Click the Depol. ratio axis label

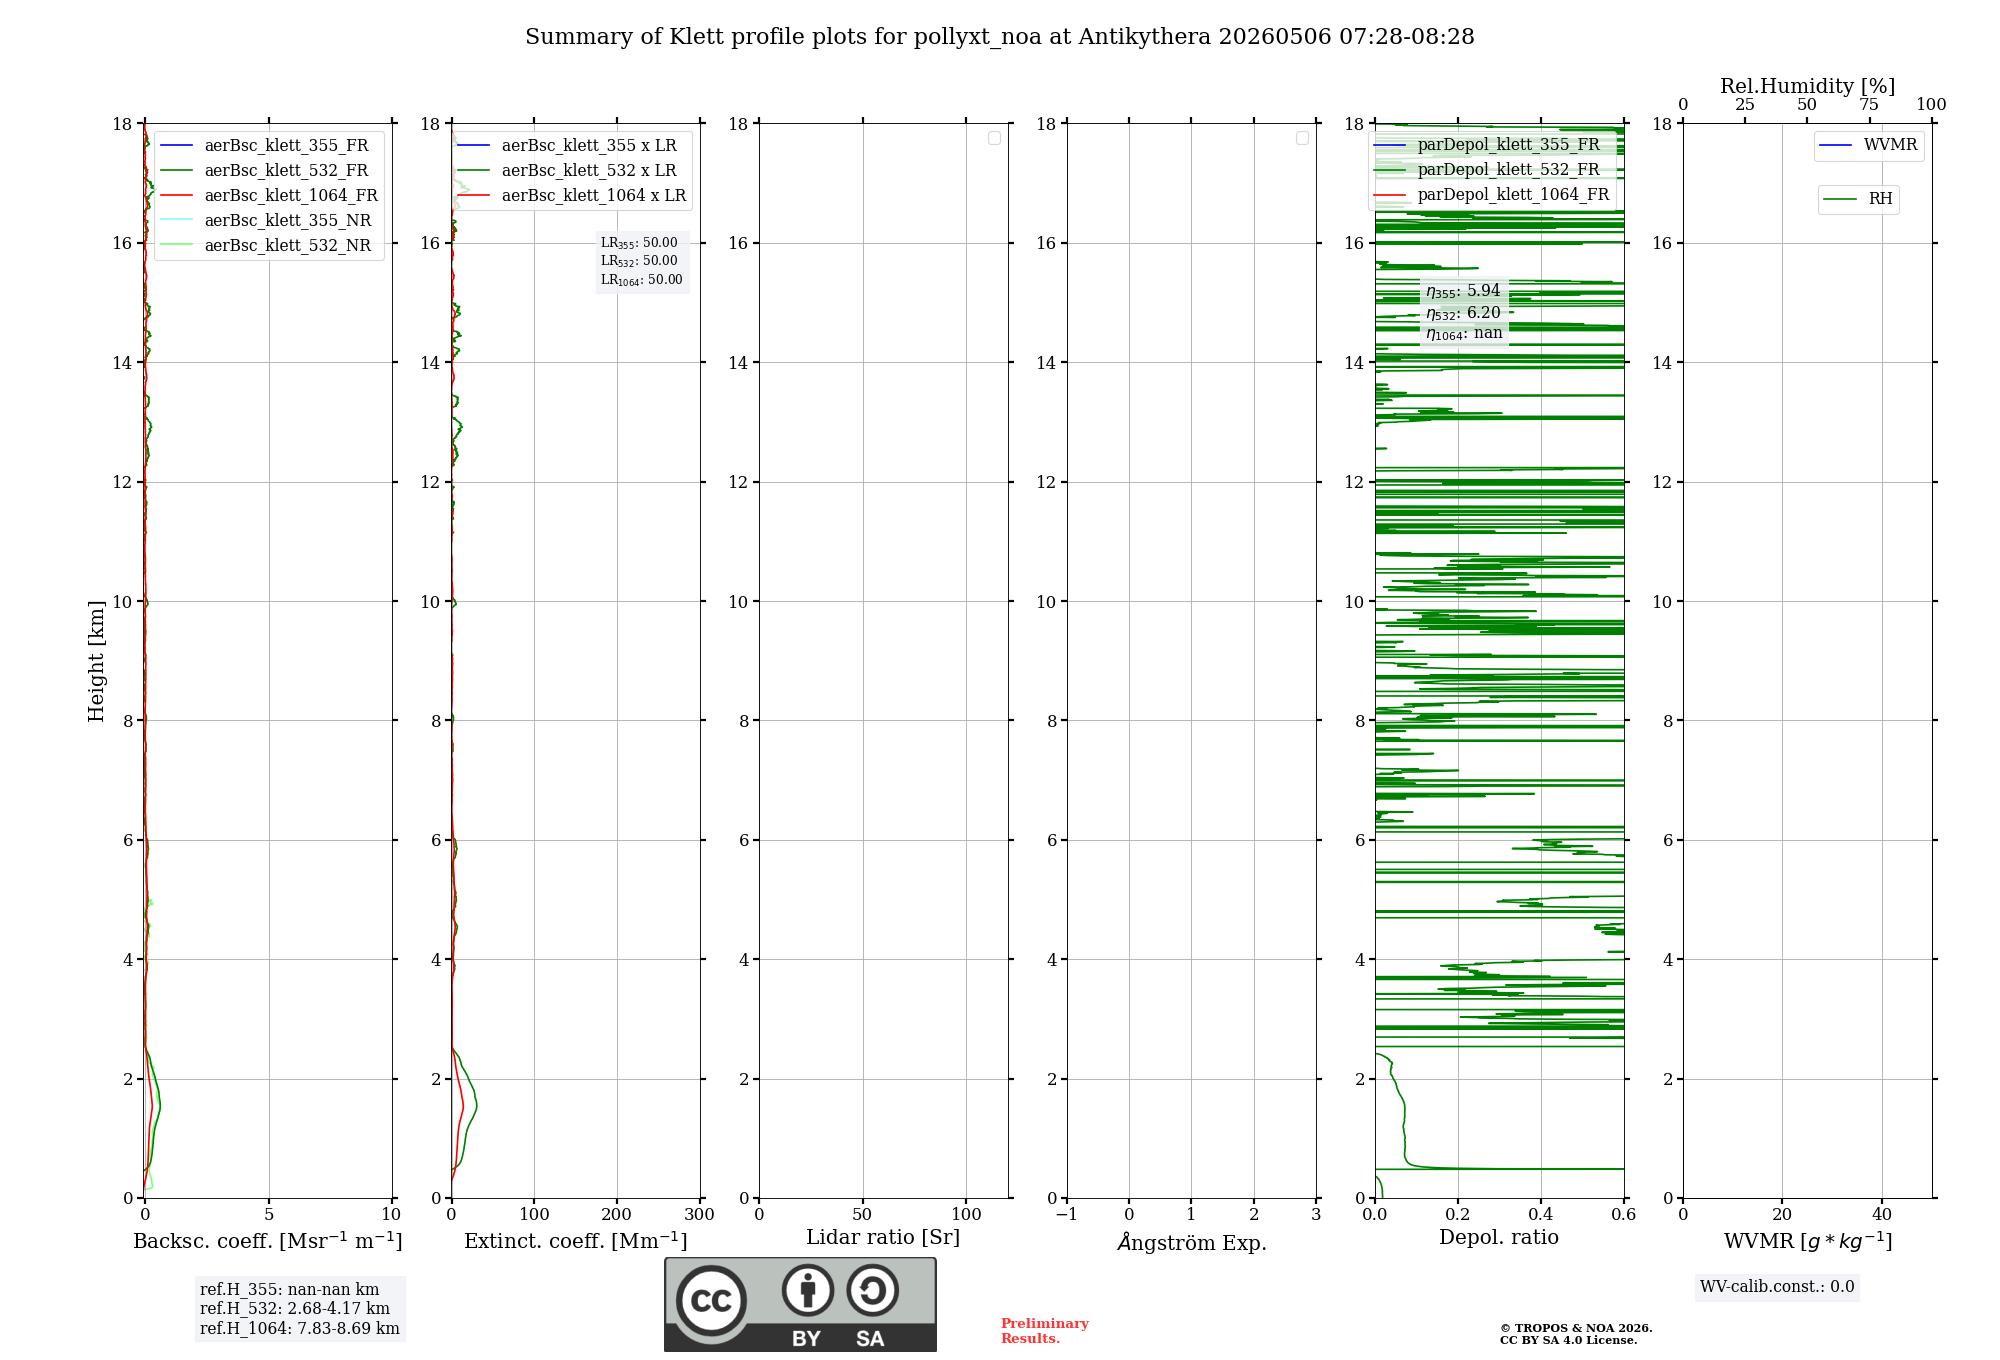tap(1499, 1238)
